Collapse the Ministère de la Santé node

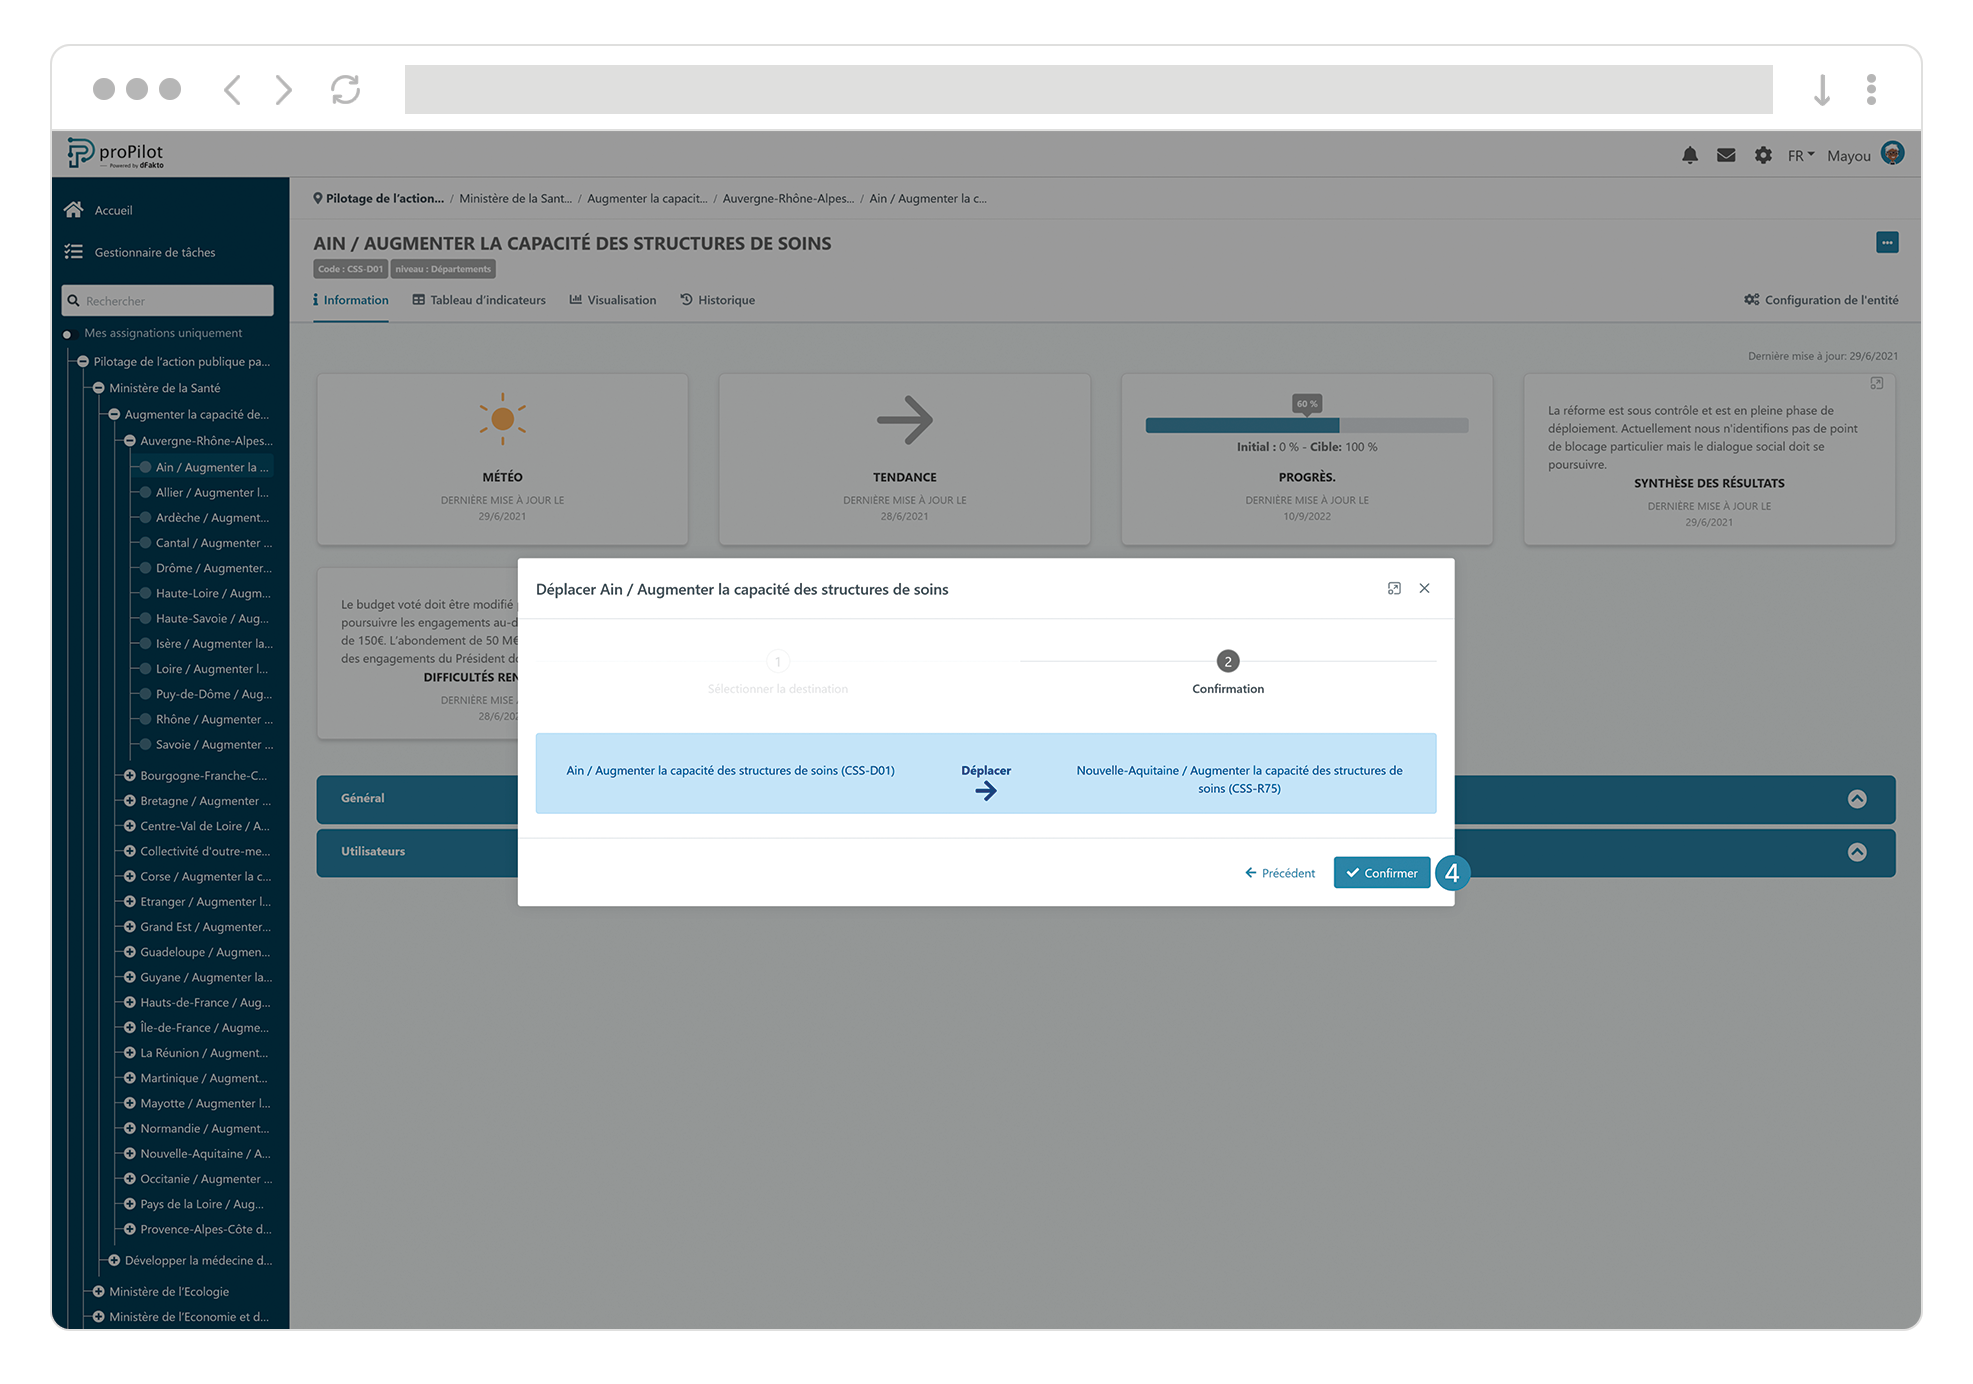99,388
